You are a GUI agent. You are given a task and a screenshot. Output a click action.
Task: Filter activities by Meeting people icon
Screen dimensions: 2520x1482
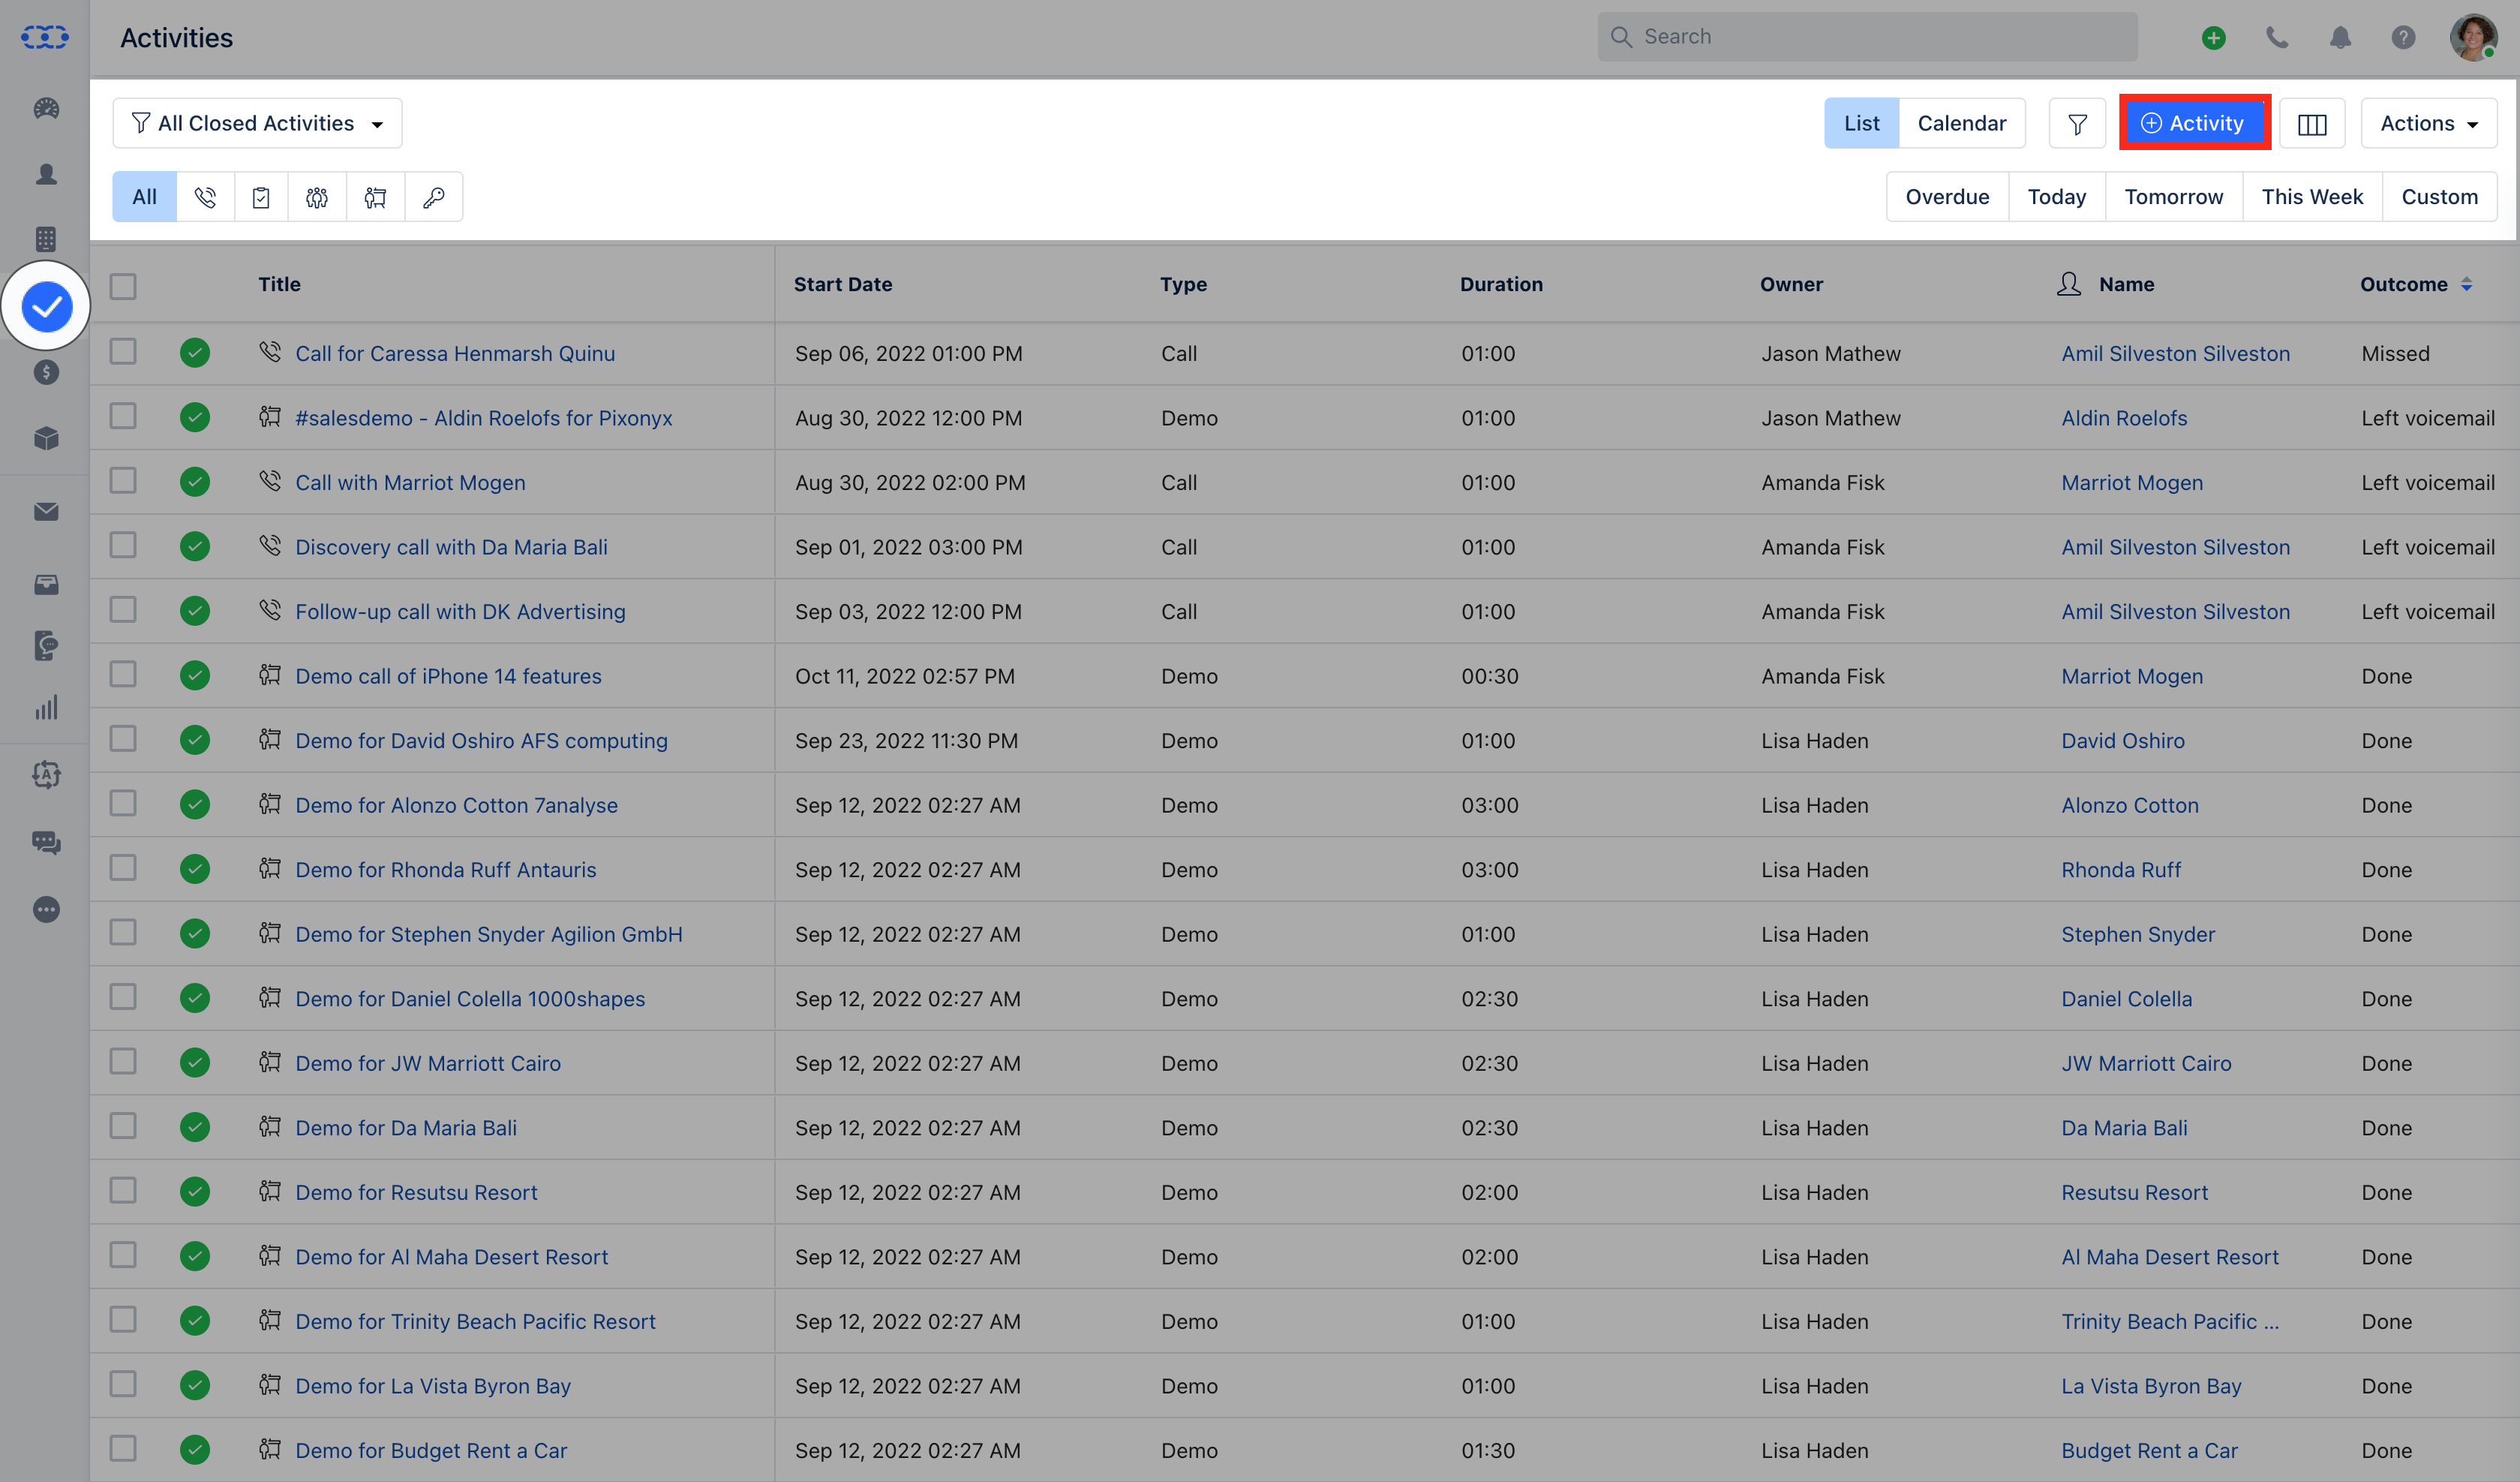point(317,197)
